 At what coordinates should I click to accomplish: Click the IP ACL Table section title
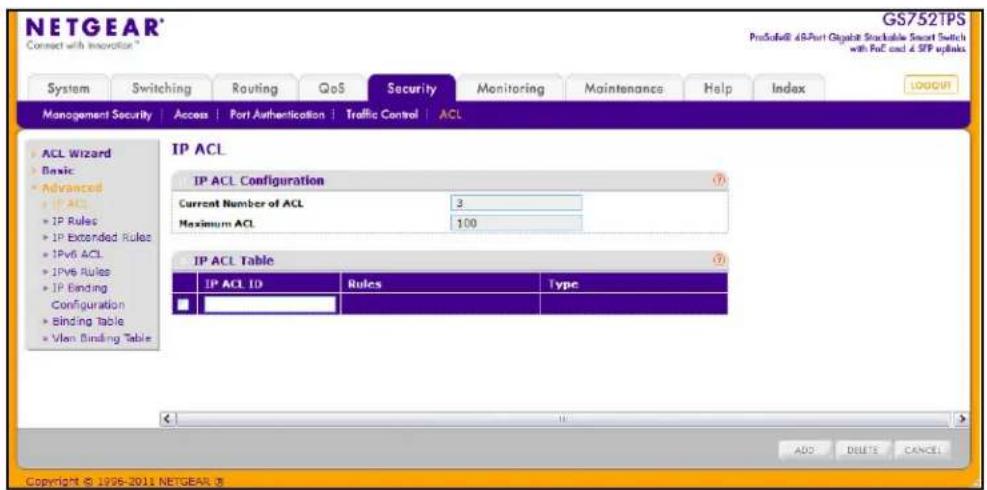[234, 259]
